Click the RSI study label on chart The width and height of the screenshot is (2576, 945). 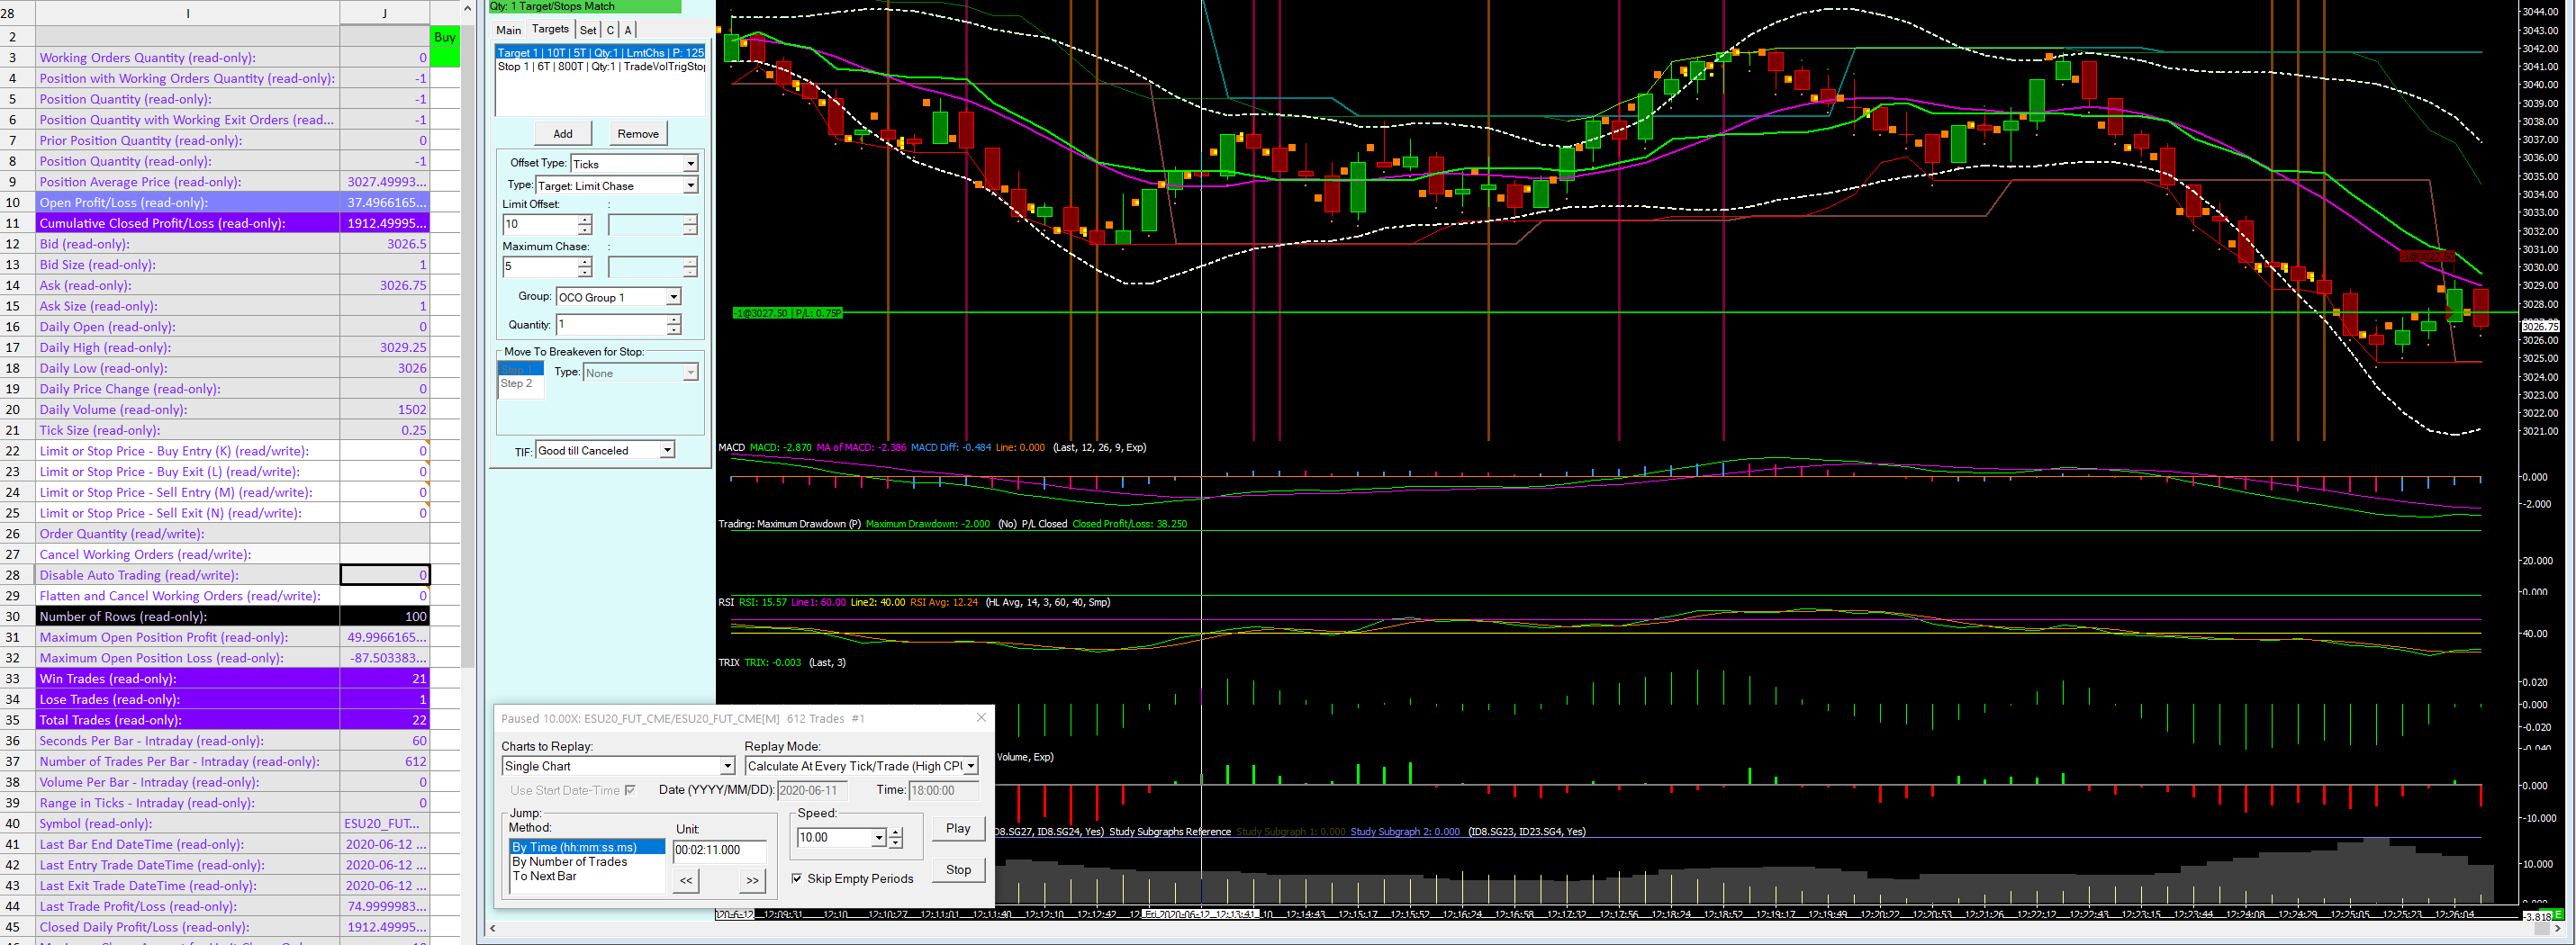click(726, 602)
